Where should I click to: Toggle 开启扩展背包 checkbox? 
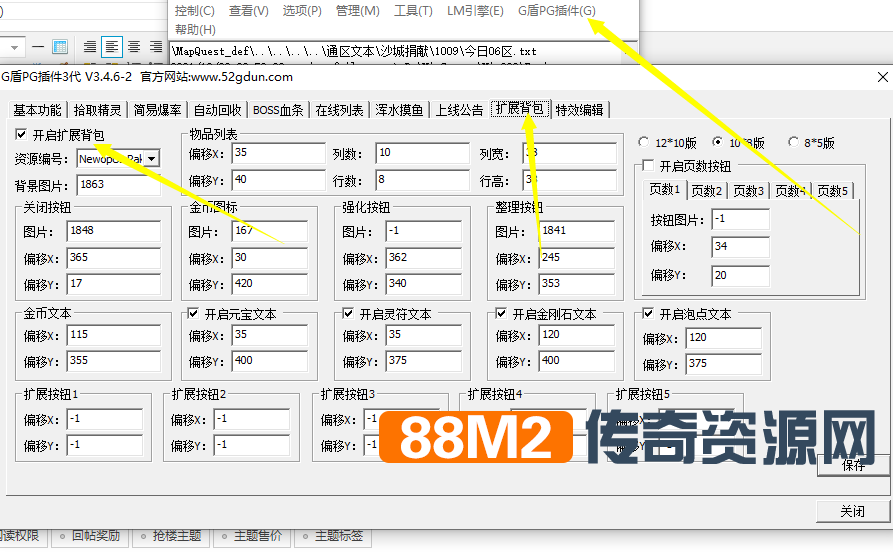21,134
